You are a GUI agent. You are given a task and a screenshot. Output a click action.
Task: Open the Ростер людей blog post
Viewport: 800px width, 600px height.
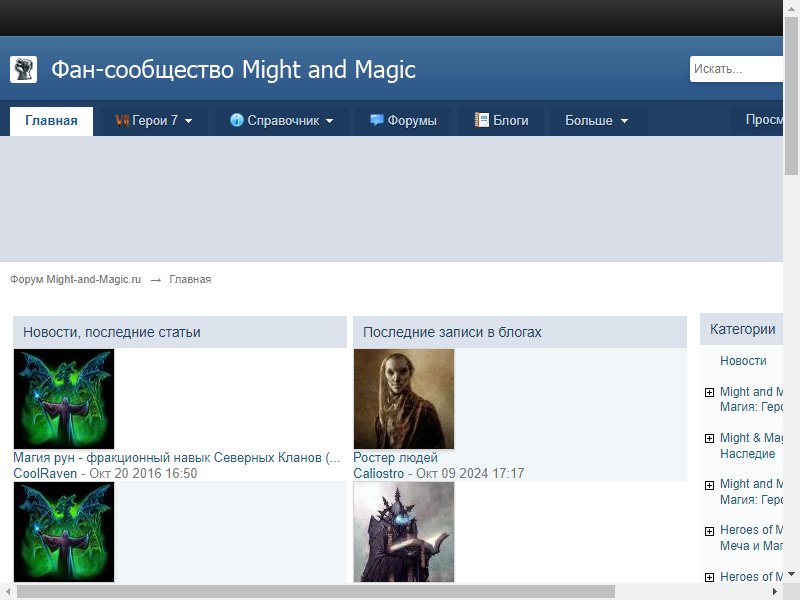395,458
